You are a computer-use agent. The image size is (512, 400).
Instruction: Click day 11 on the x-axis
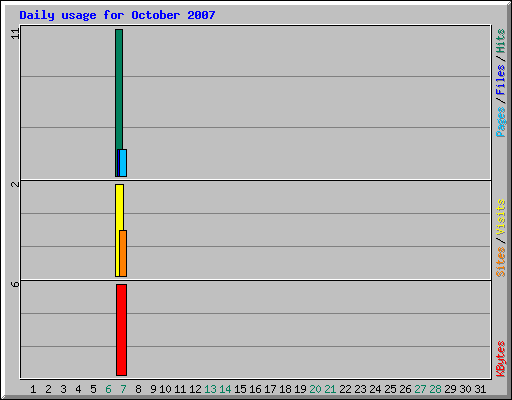click(180, 389)
